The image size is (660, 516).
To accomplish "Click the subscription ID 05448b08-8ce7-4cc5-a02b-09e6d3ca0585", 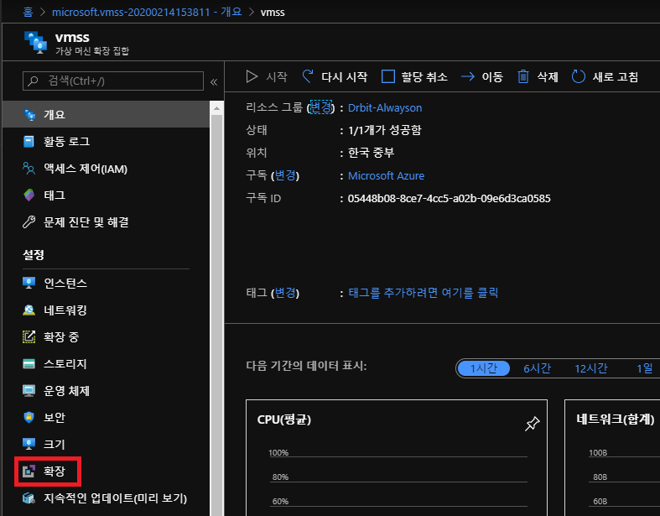I will point(449,198).
